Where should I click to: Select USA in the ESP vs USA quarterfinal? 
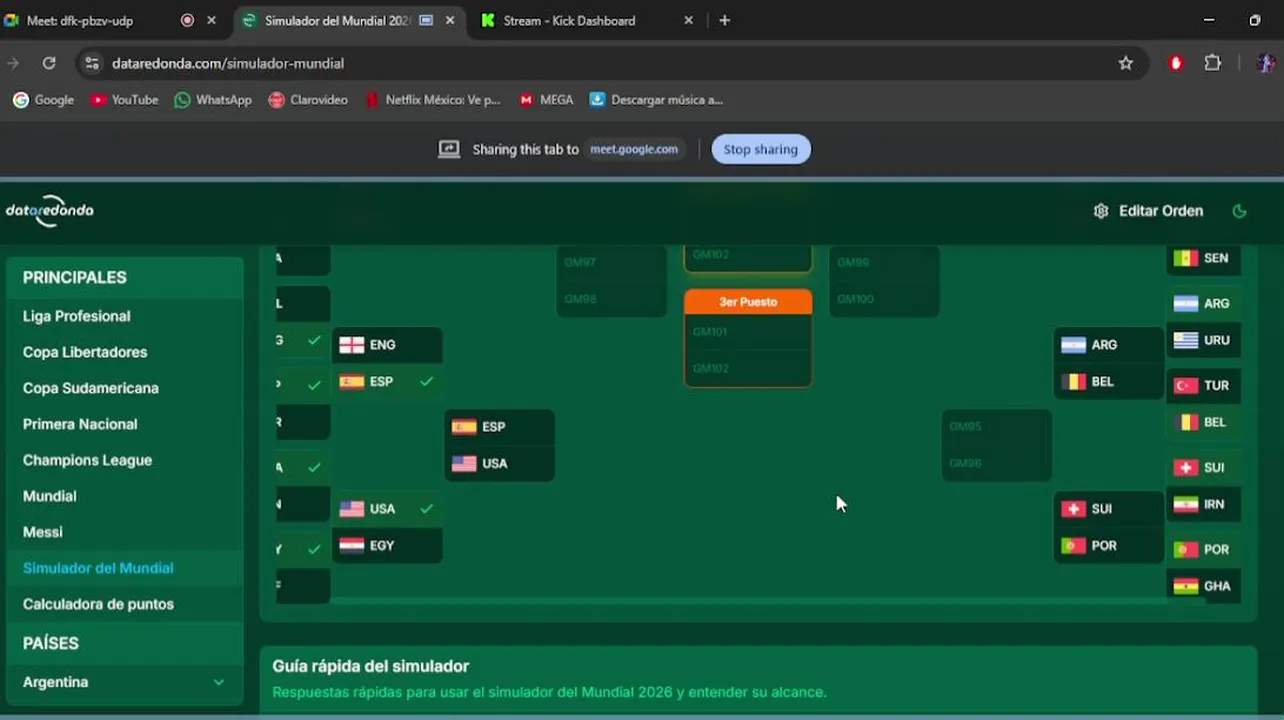pos(499,464)
